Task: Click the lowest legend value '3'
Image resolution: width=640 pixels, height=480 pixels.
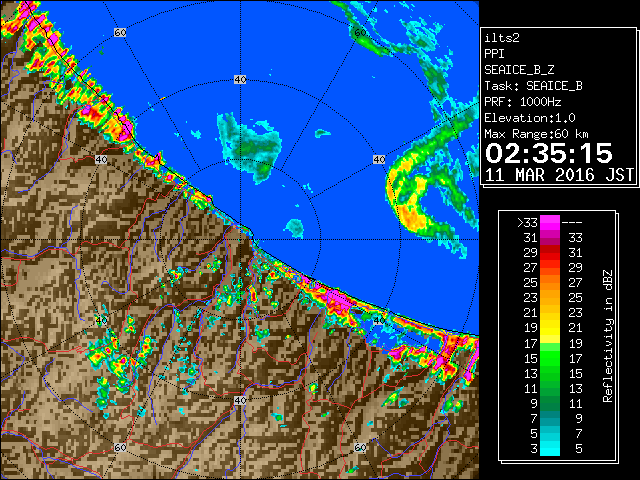Action: 534,449
